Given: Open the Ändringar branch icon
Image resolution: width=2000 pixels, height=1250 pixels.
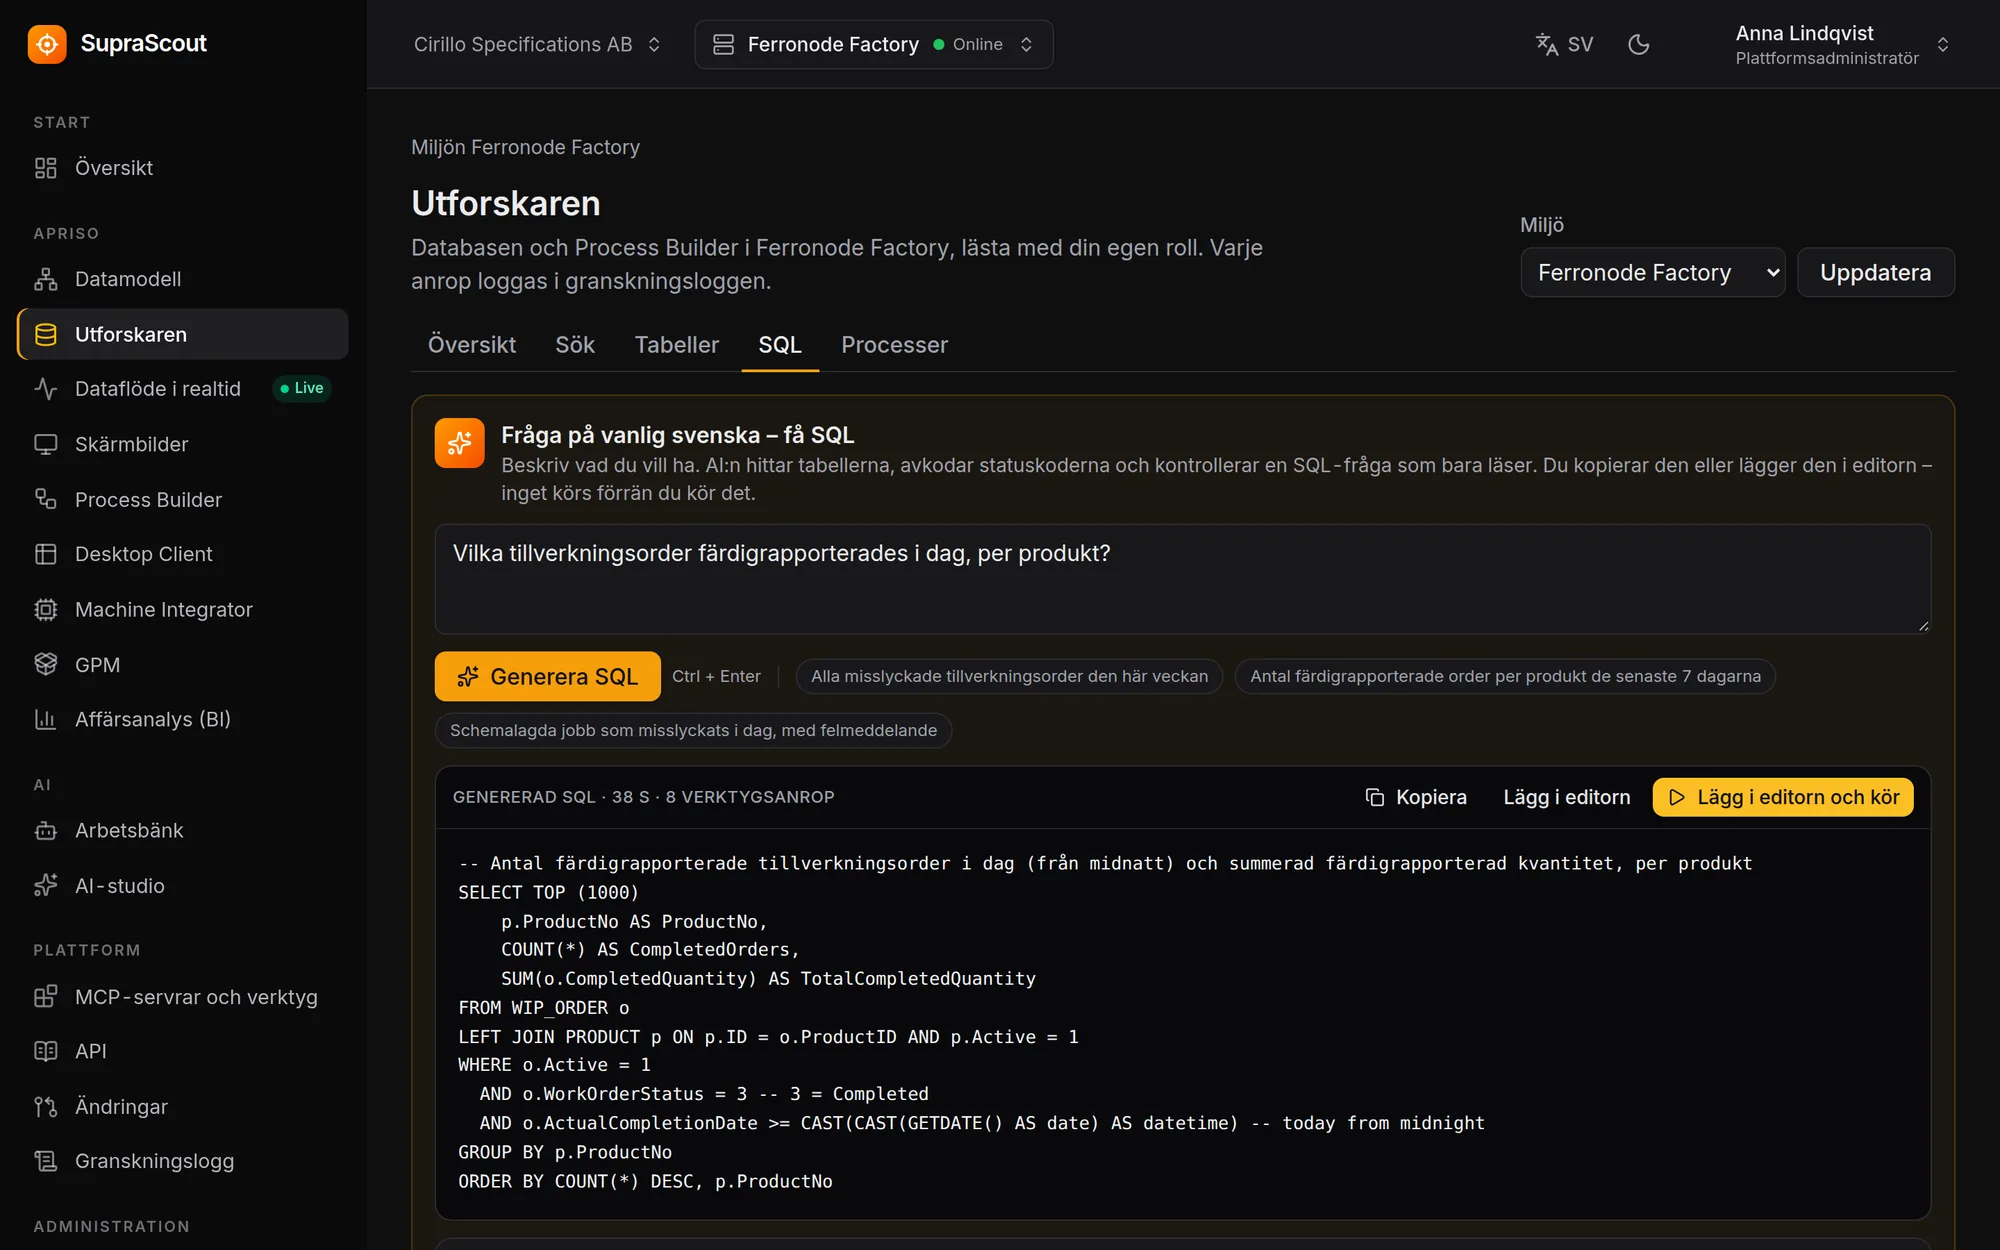Looking at the screenshot, I should click(x=46, y=1107).
